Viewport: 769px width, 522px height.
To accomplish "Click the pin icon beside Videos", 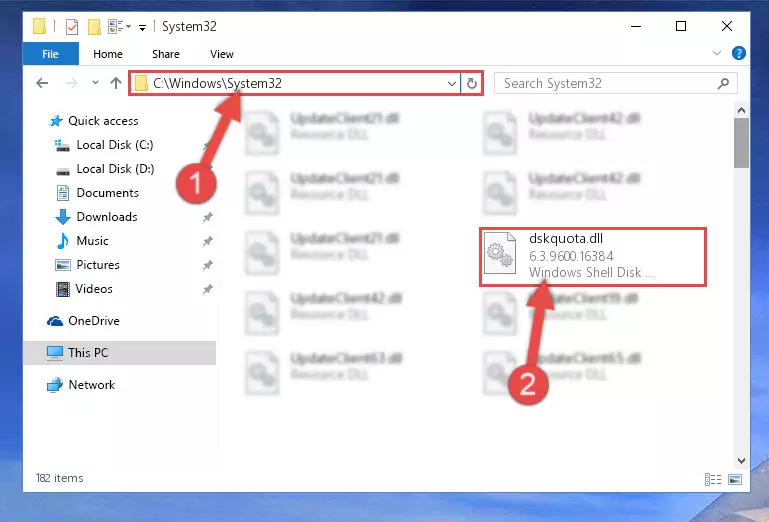I will [207, 289].
